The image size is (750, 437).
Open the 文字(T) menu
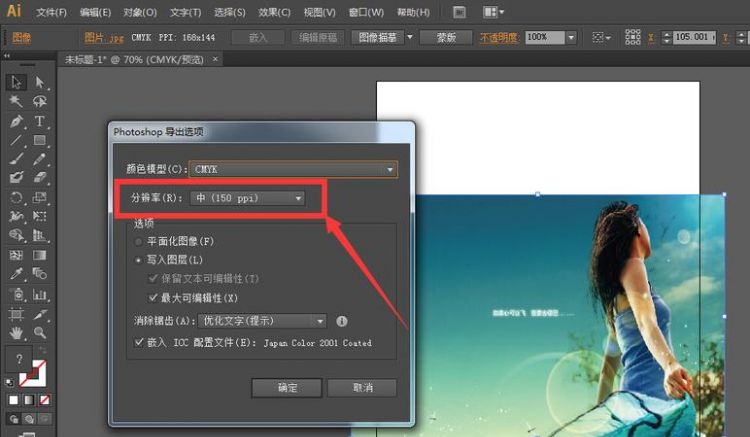[x=186, y=12]
